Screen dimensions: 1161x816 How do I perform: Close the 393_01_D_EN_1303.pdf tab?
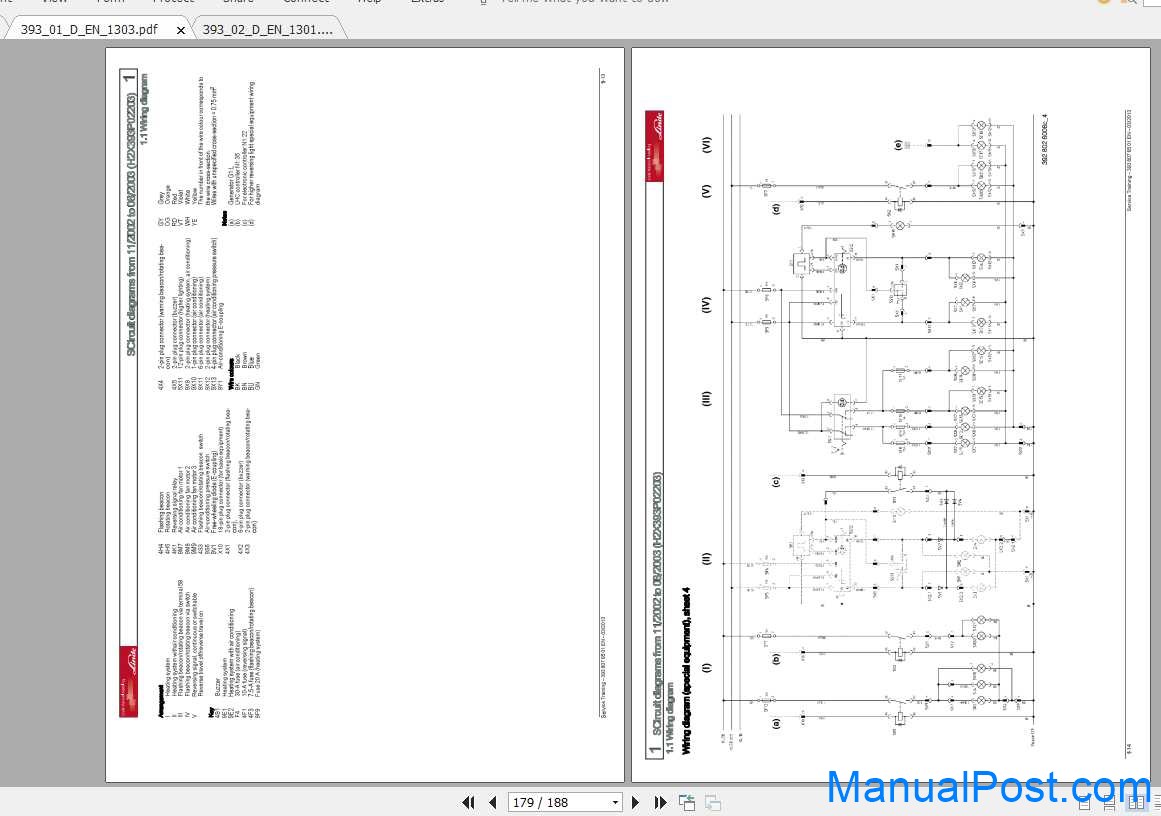[x=181, y=30]
